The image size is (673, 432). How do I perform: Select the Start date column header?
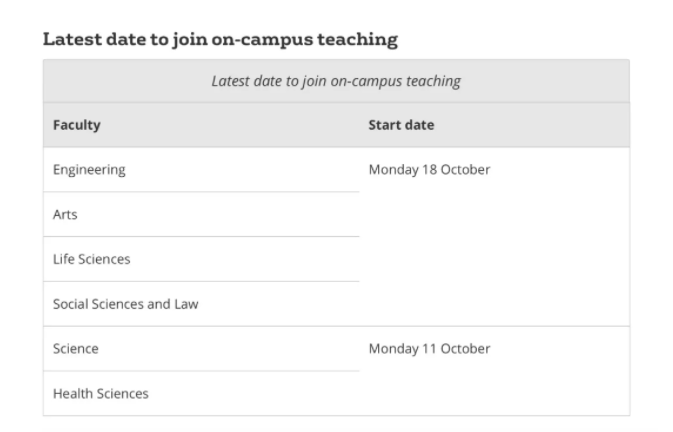coord(401,126)
